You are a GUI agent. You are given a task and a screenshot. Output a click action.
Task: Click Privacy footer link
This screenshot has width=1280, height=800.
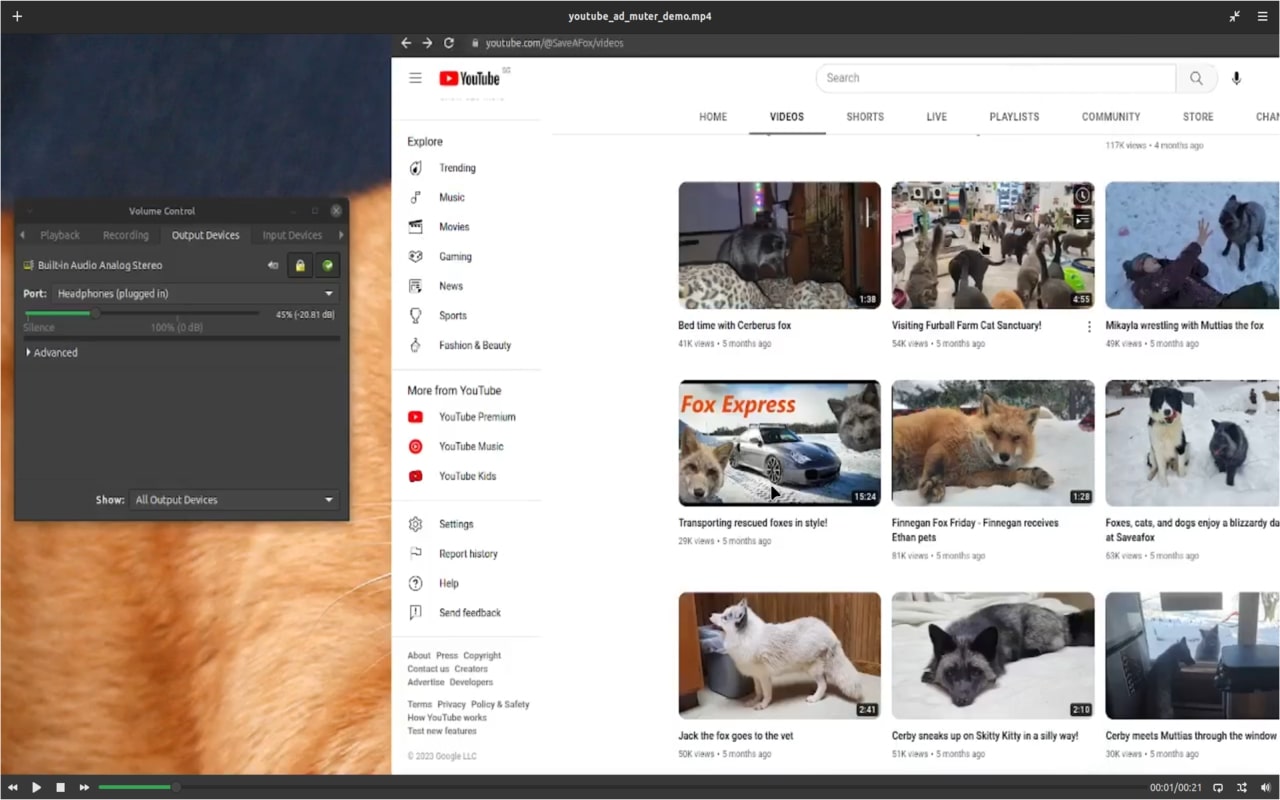pyautogui.click(x=451, y=705)
